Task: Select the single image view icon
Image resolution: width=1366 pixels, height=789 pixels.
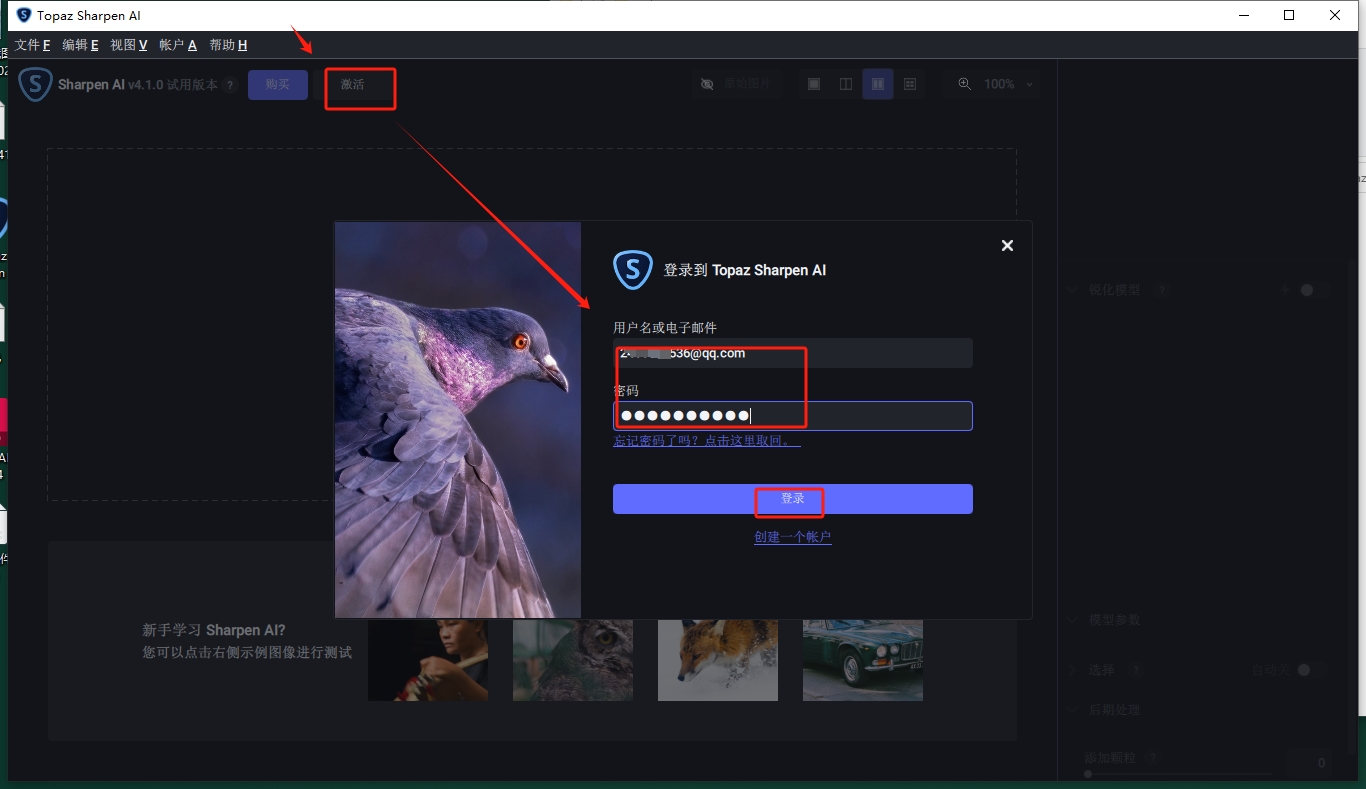Action: click(x=814, y=84)
